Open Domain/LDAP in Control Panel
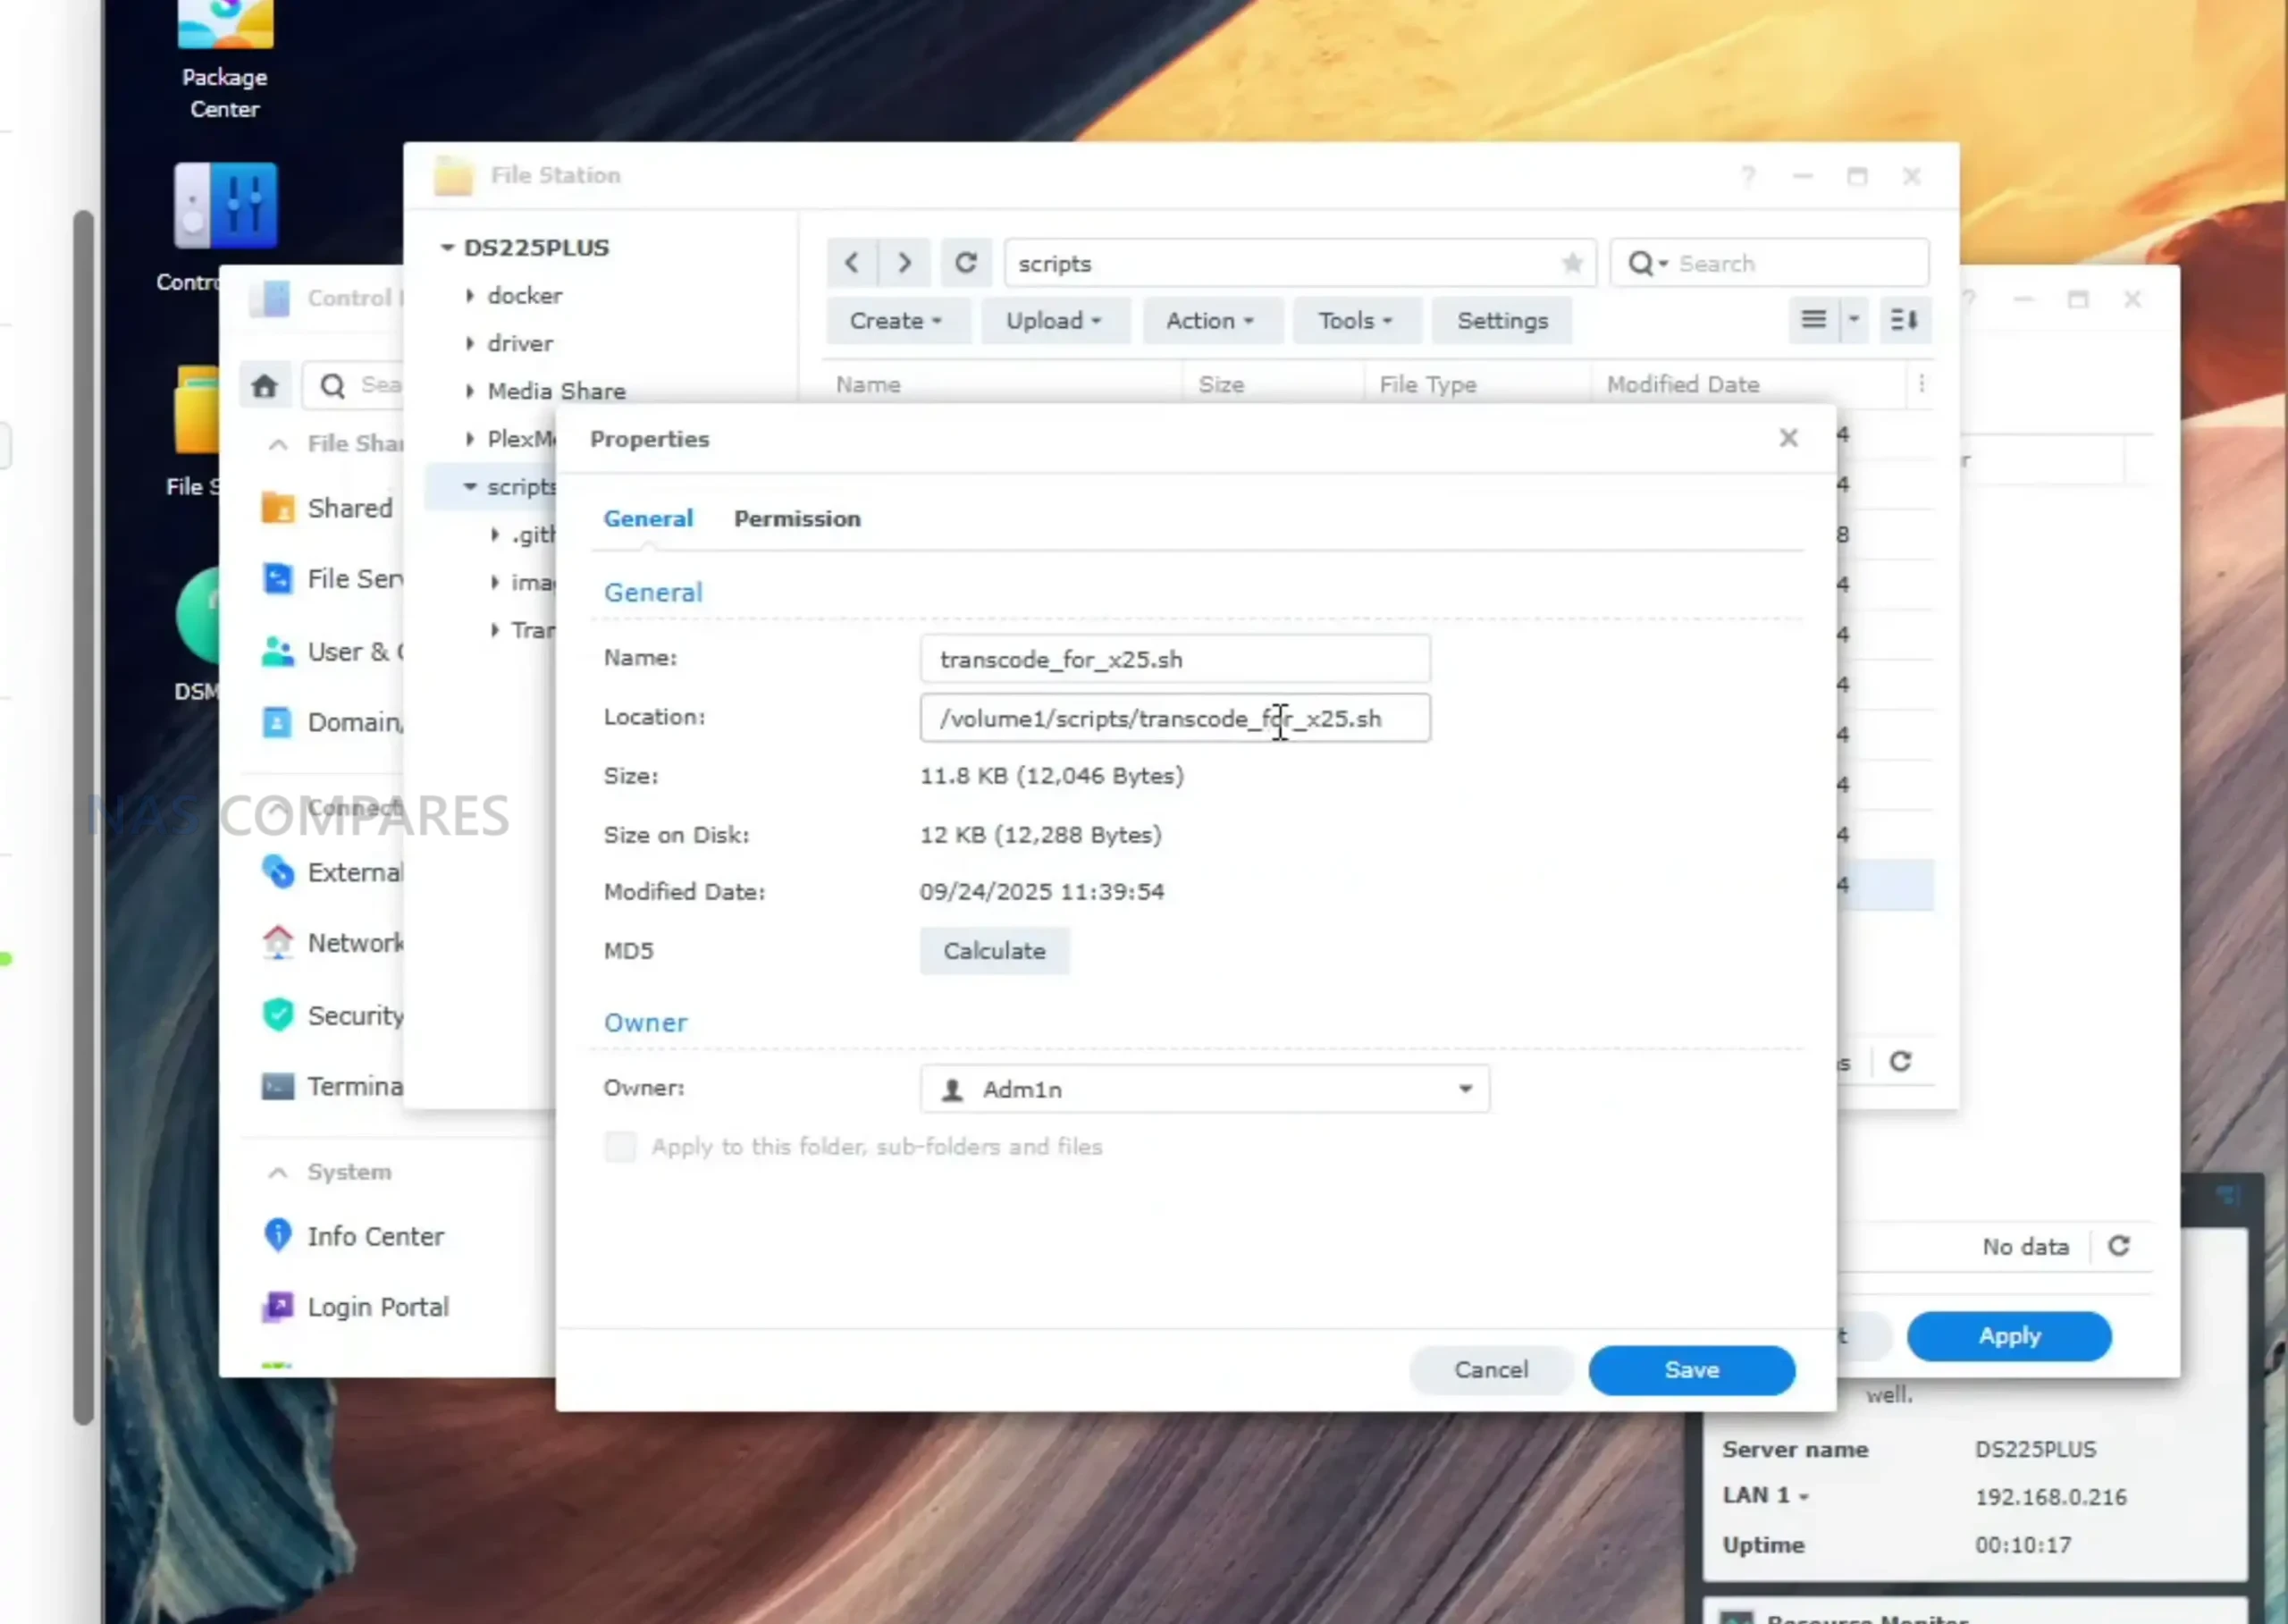The height and width of the screenshot is (1624, 2288). point(330,722)
